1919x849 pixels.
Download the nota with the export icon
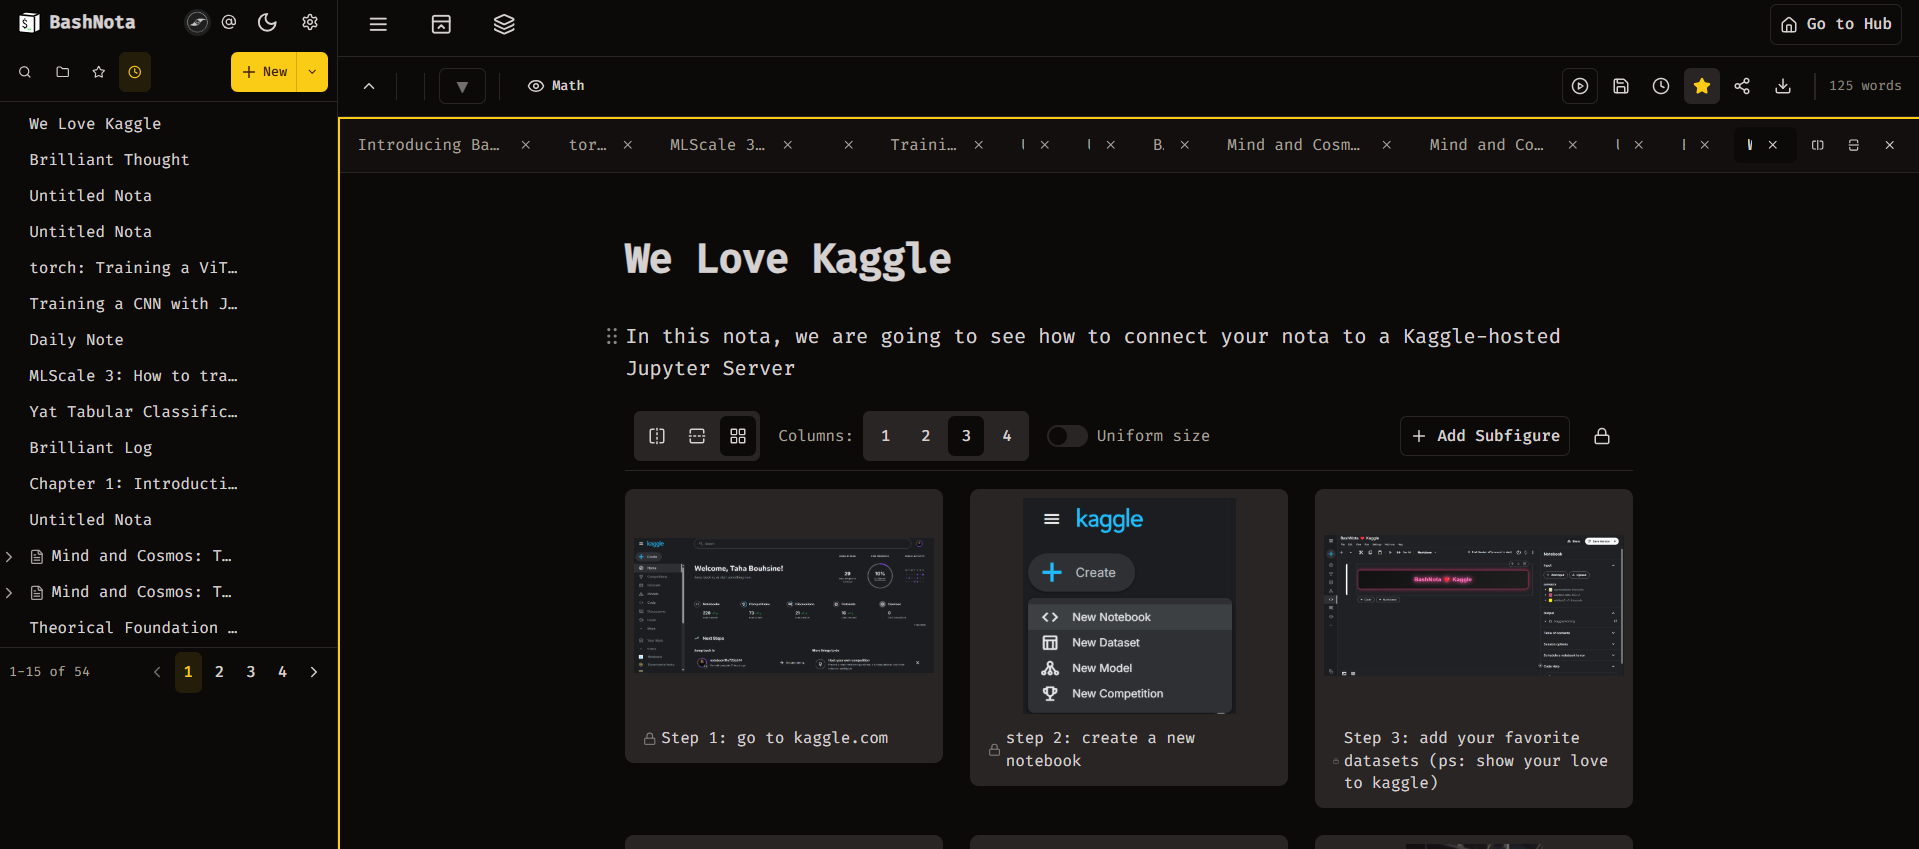click(1783, 86)
